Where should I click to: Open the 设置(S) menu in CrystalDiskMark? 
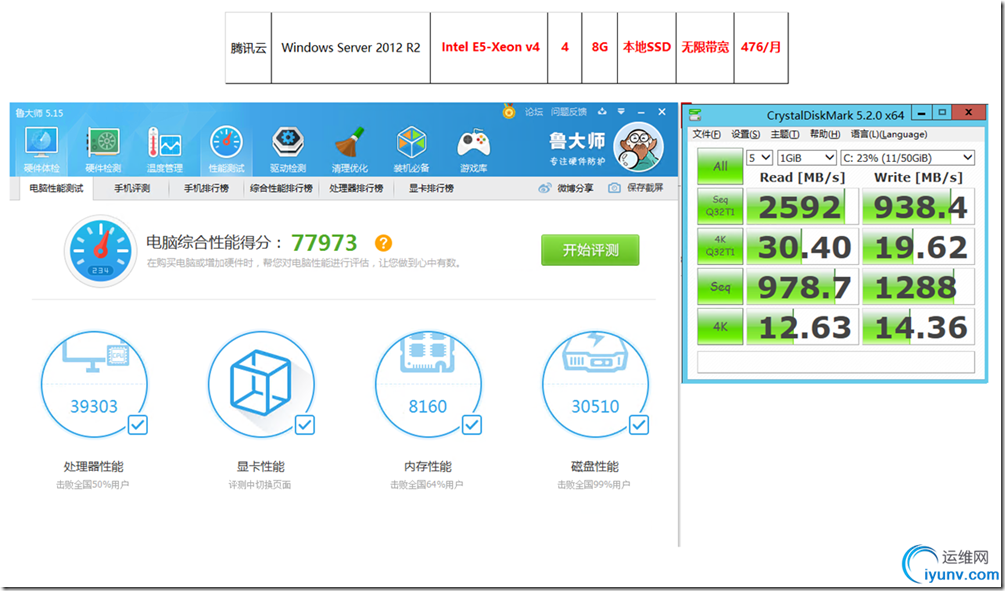click(746, 135)
